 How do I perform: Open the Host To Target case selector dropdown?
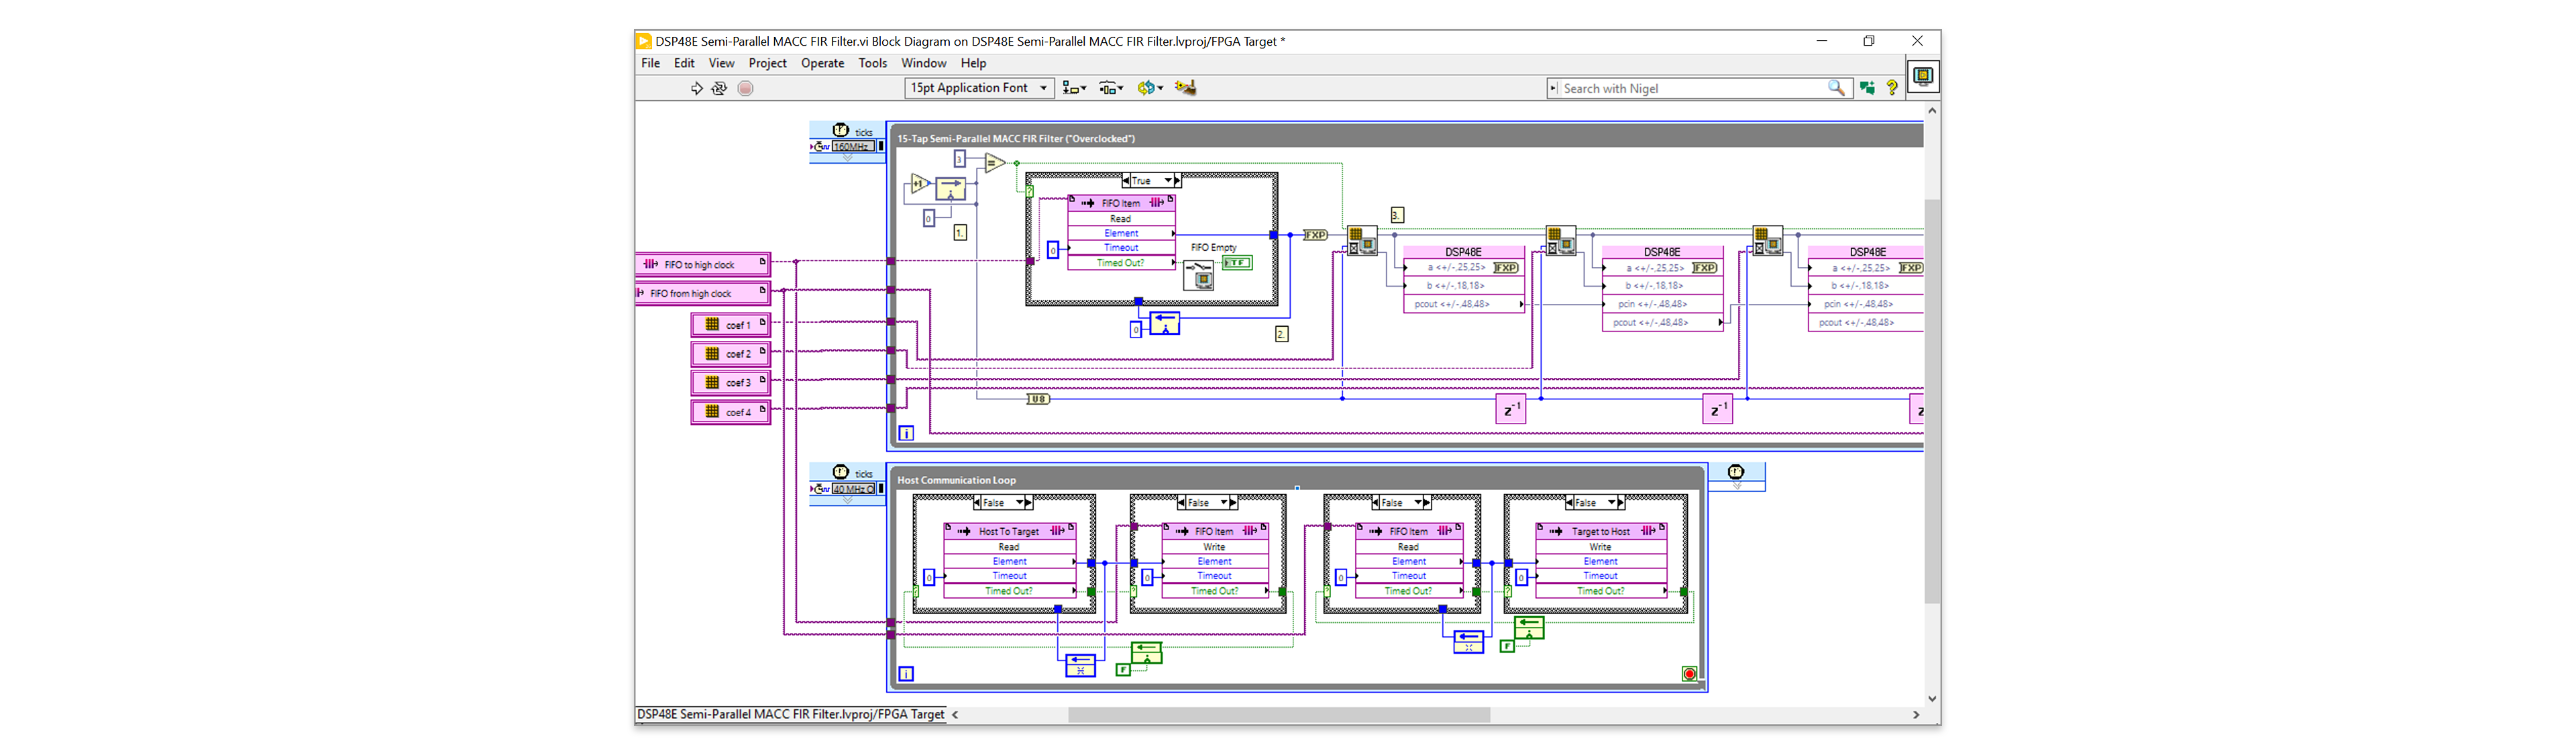pos(1020,503)
